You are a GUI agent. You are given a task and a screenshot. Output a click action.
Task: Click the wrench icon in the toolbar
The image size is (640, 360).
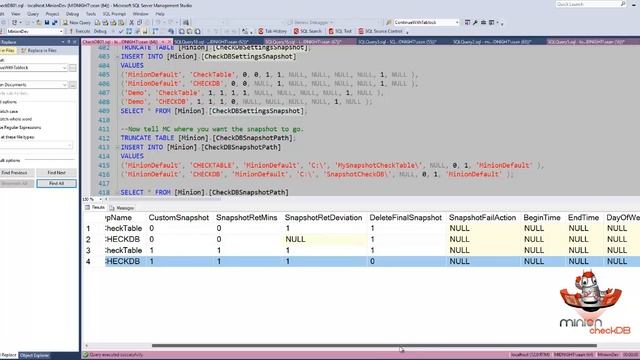point(475,22)
